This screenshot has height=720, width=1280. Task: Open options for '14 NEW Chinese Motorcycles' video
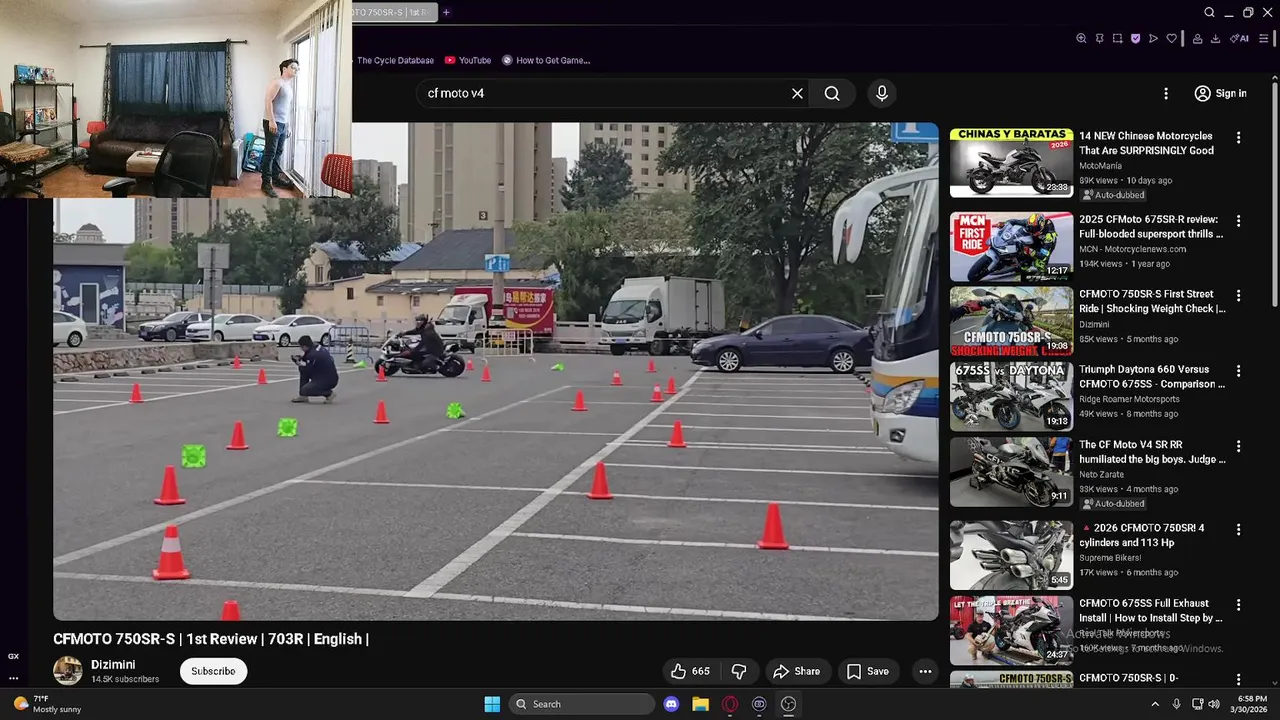[x=1238, y=137]
